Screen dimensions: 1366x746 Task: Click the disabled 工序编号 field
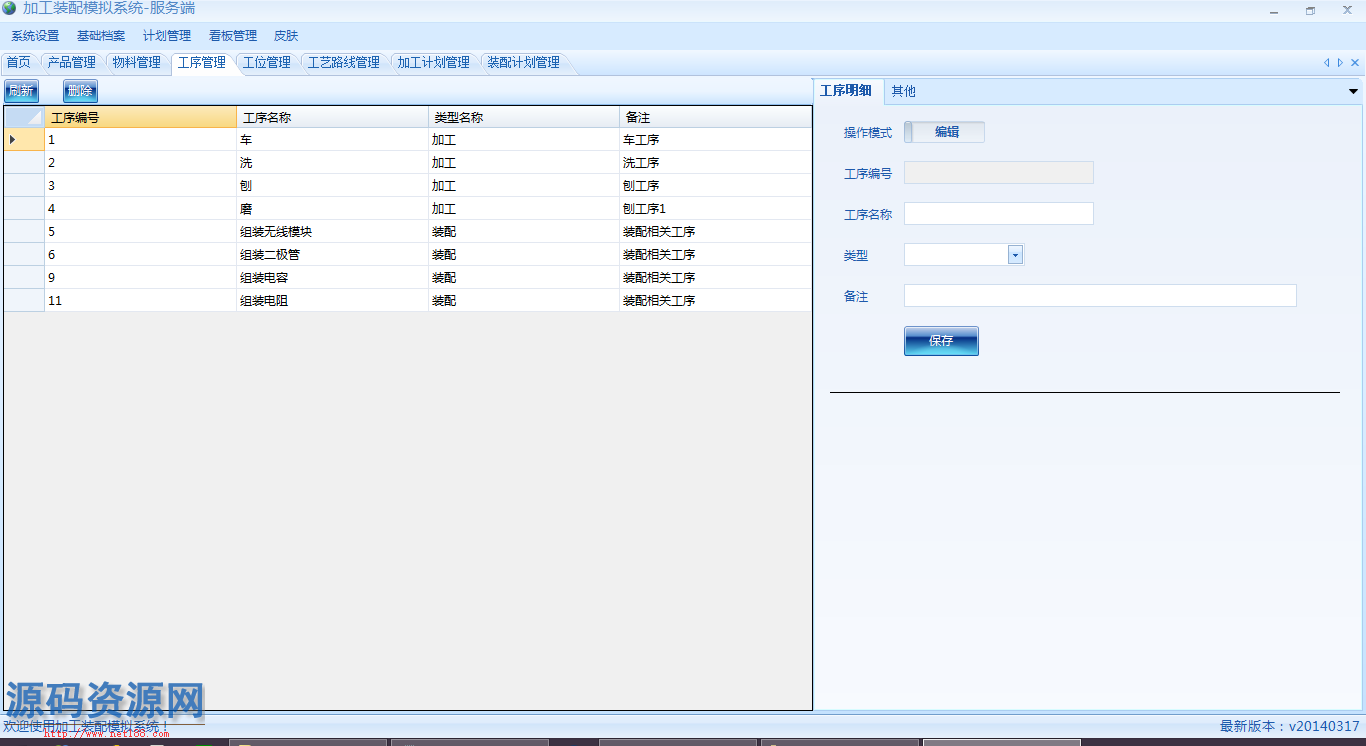(999, 173)
